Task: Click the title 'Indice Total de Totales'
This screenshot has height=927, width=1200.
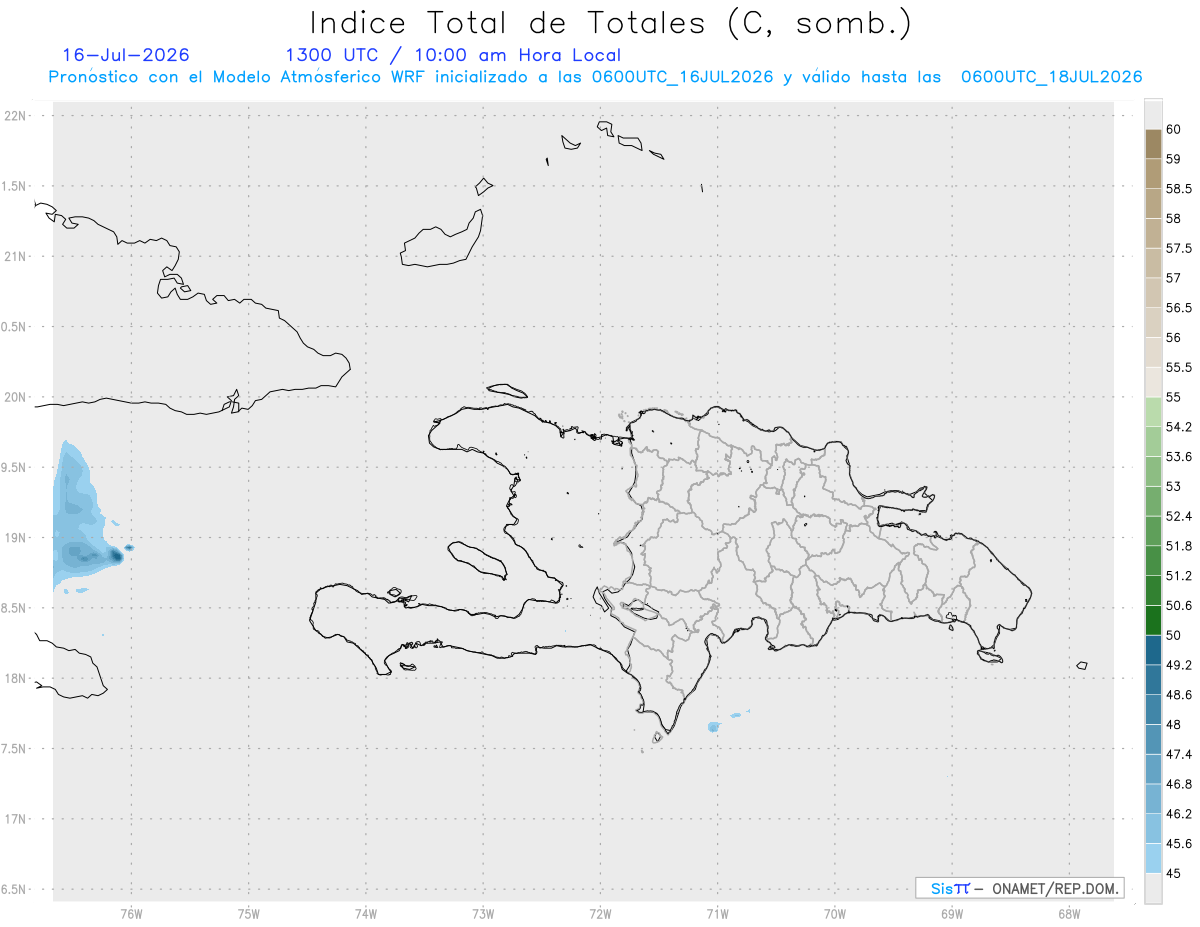Action: click(x=511, y=21)
